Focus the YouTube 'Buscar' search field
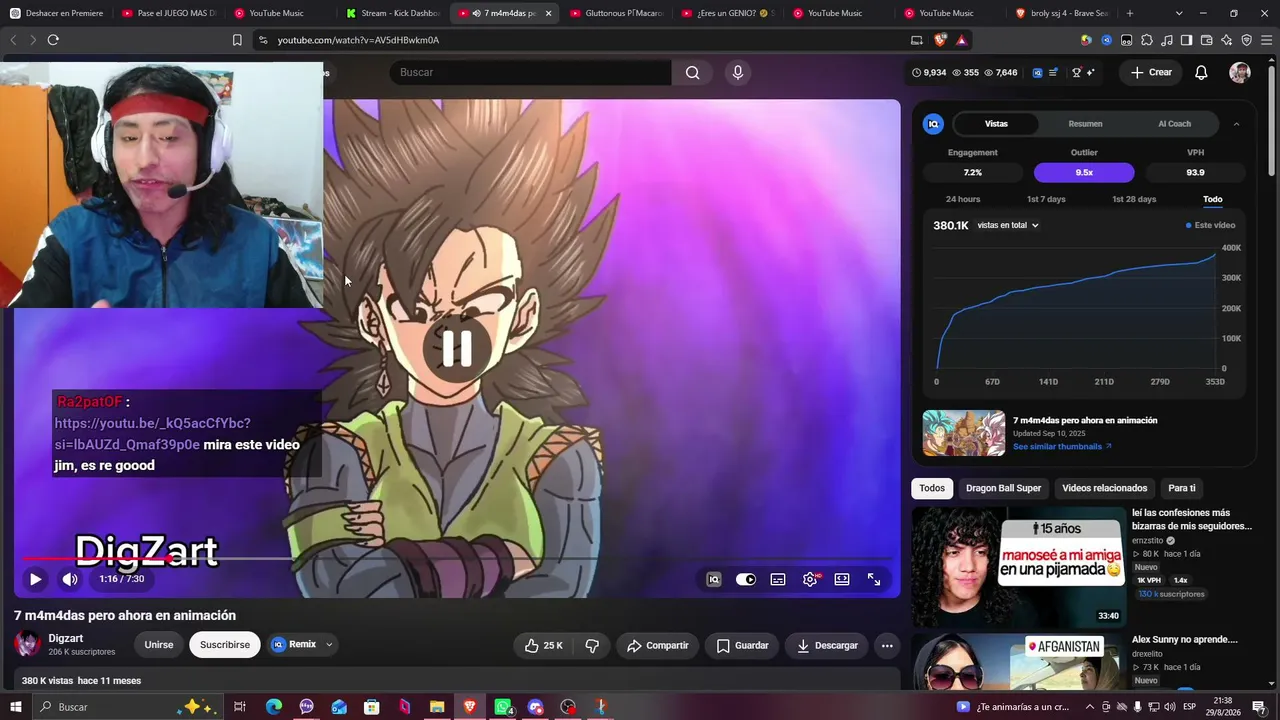The width and height of the screenshot is (1280, 720). coord(531,72)
